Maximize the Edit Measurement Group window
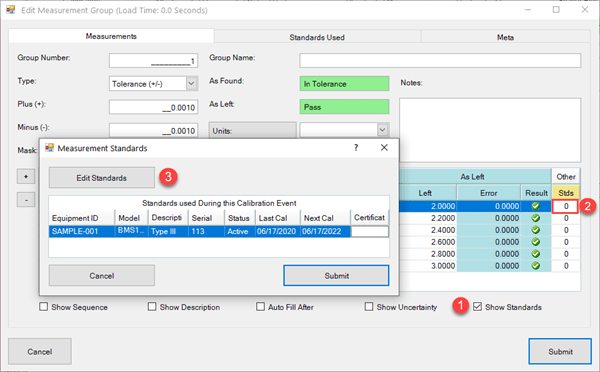The image size is (600, 372). [x=556, y=10]
